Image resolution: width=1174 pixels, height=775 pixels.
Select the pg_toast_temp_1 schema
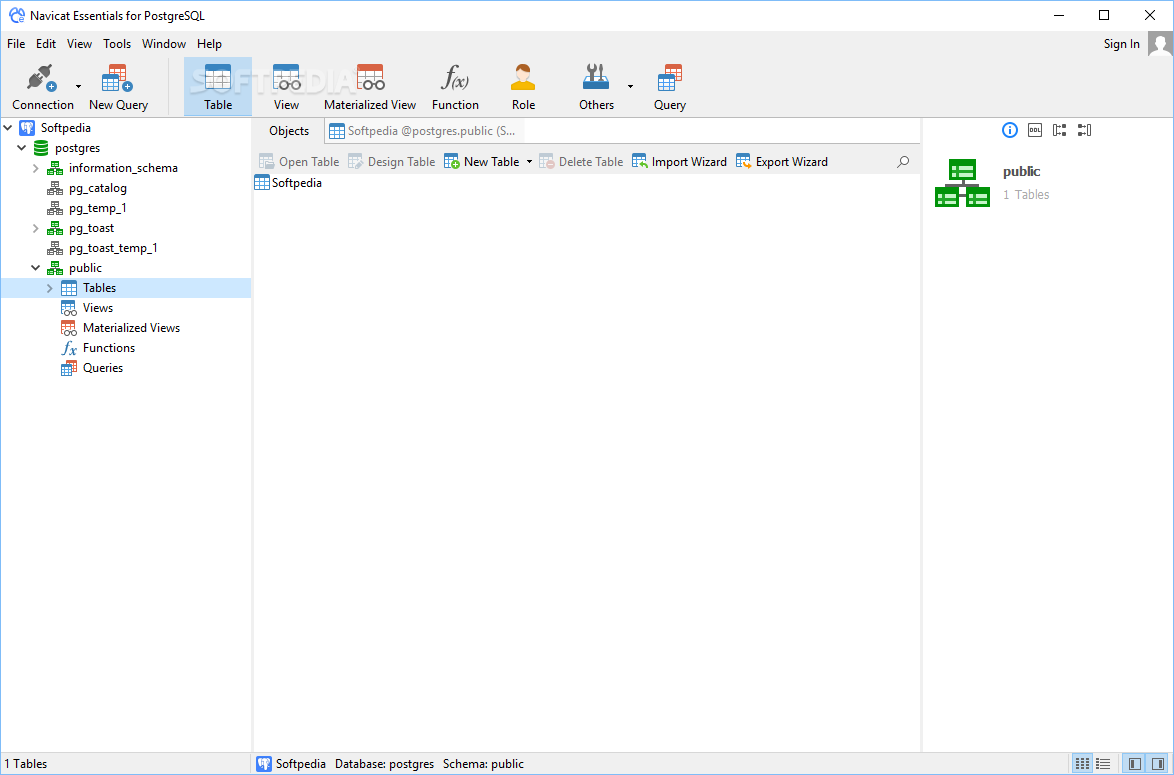[x=113, y=248]
